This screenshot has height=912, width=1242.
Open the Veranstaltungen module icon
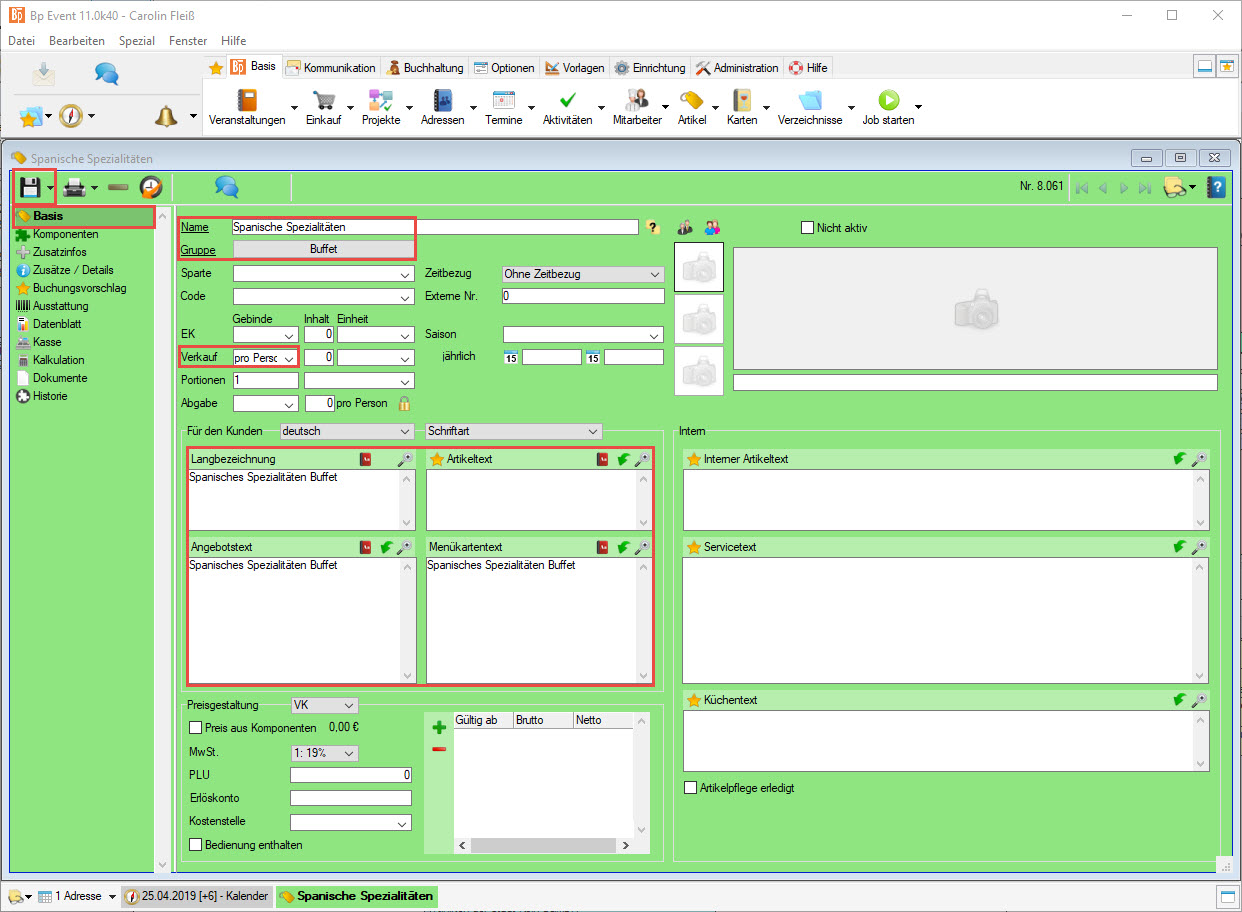pos(247,101)
